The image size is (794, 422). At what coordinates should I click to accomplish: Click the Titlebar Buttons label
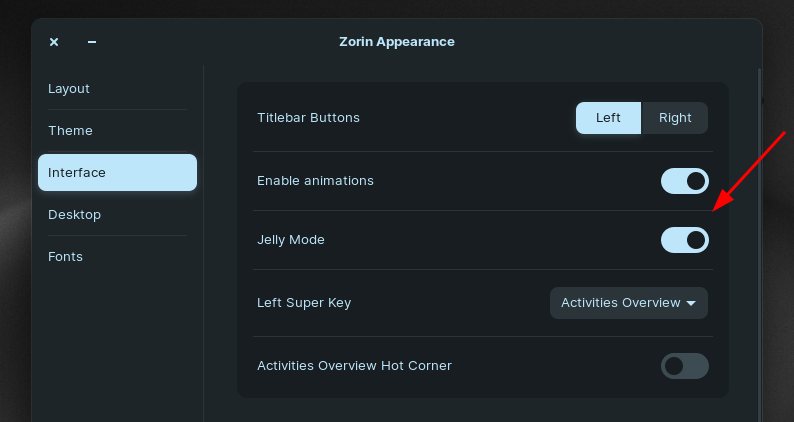(308, 118)
